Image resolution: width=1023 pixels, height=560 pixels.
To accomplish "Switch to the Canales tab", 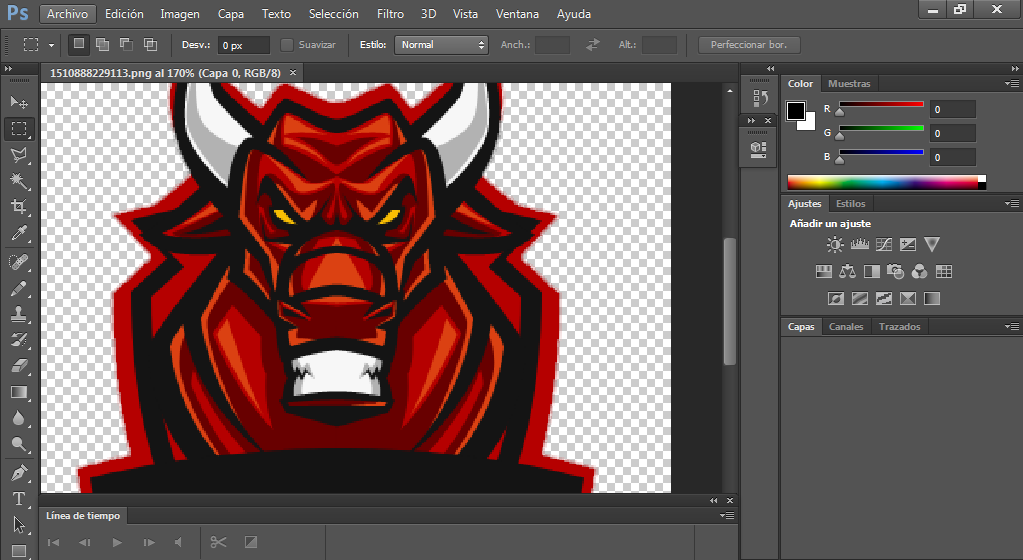I will [846, 326].
